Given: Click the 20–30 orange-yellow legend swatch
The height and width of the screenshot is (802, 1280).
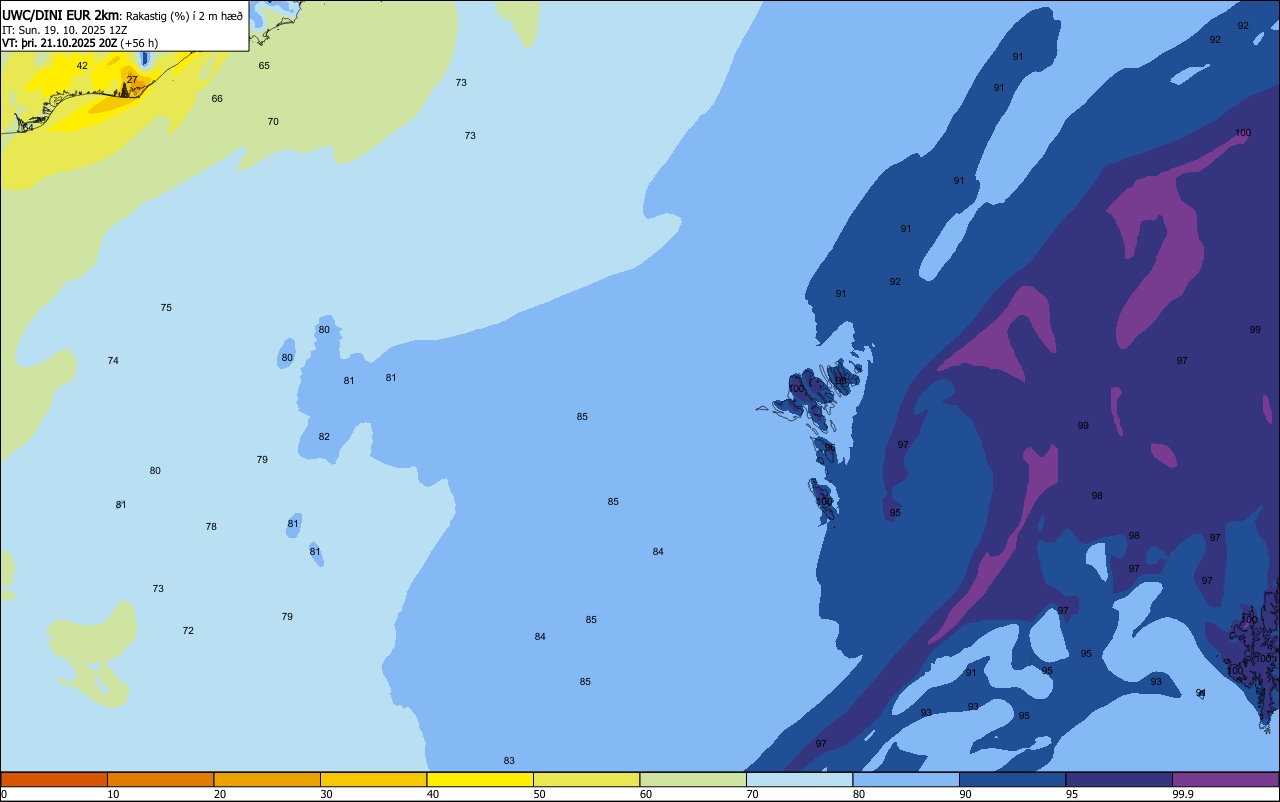Looking at the screenshot, I should pyautogui.click(x=267, y=779).
